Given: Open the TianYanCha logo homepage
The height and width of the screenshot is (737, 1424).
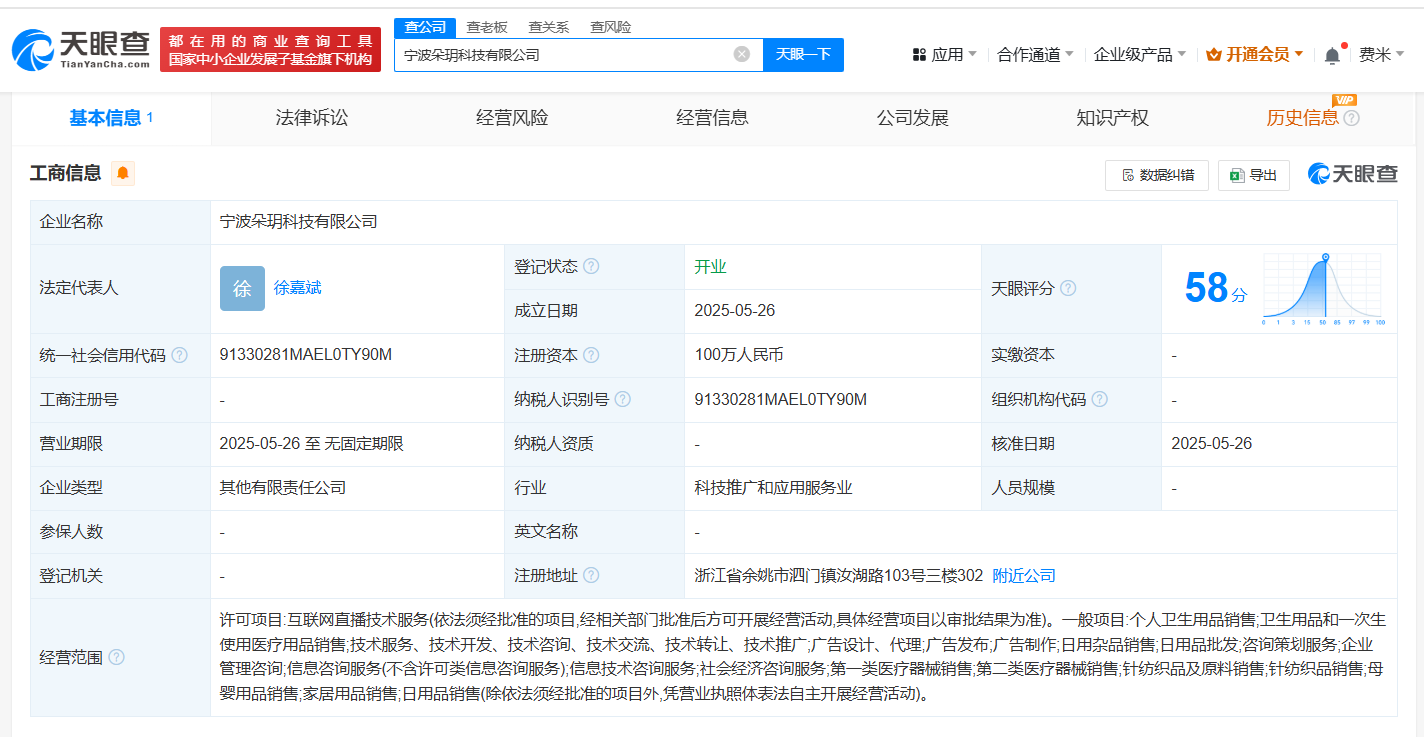Looking at the screenshot, I should pyautogui.click(x=81, y=49).
